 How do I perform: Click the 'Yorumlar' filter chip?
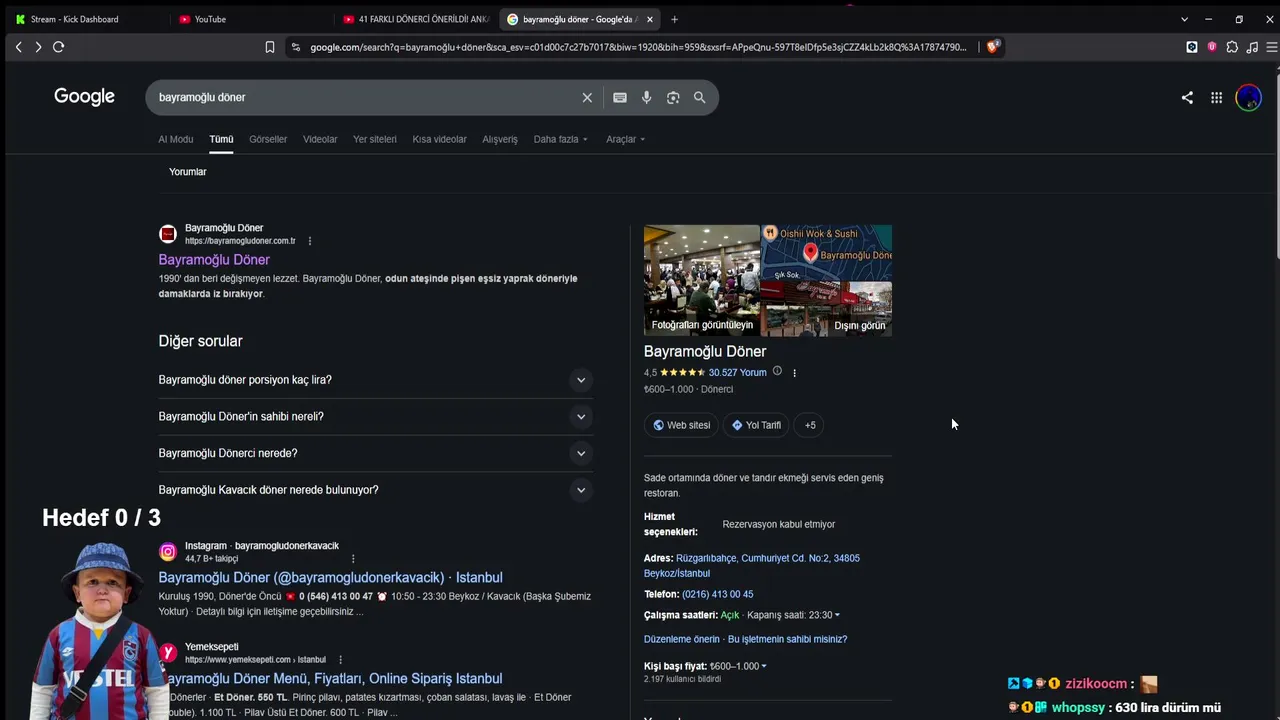[x=188, y=172]
